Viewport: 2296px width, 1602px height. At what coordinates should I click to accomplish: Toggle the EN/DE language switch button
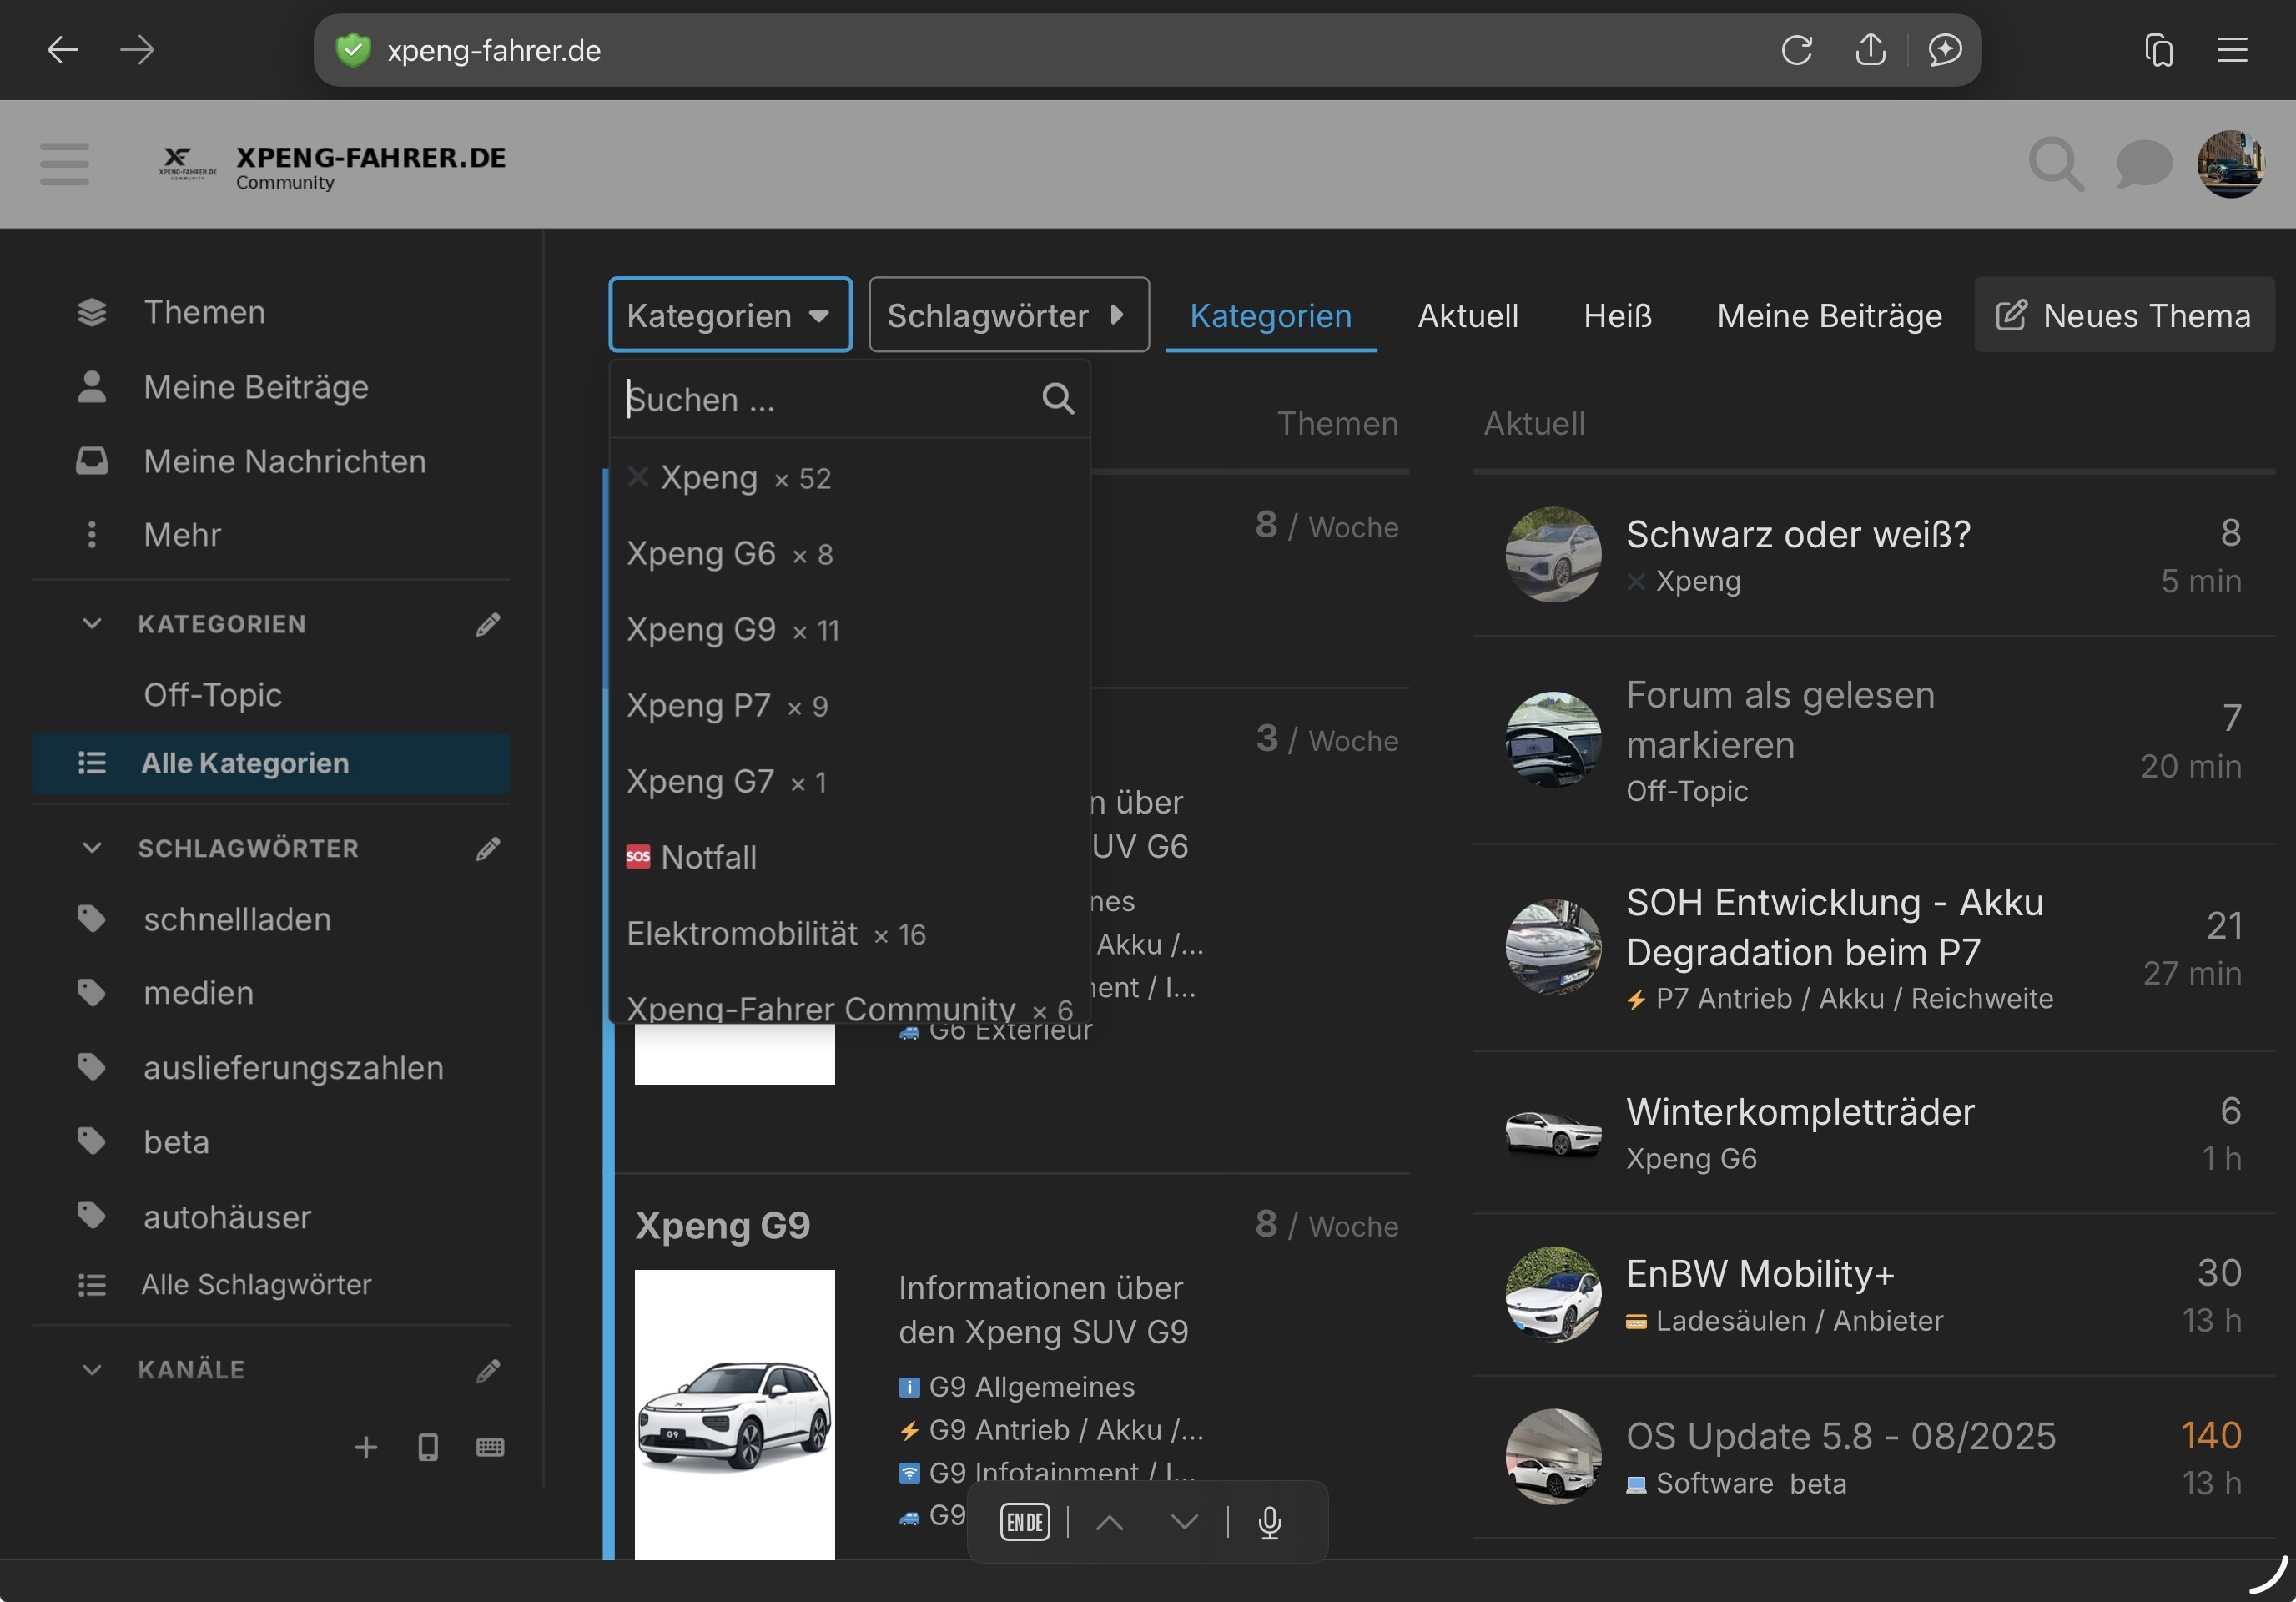tap(1024, 1522)
